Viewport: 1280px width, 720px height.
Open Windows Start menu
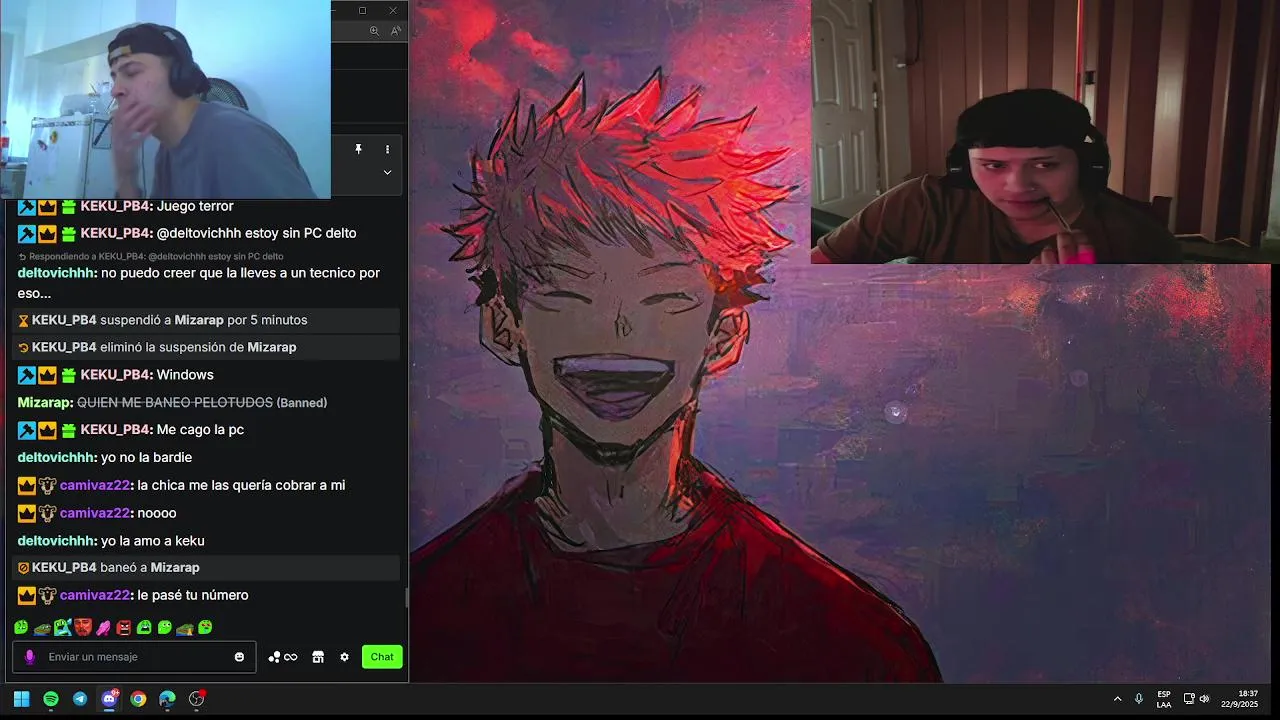(x=21, y=699)
